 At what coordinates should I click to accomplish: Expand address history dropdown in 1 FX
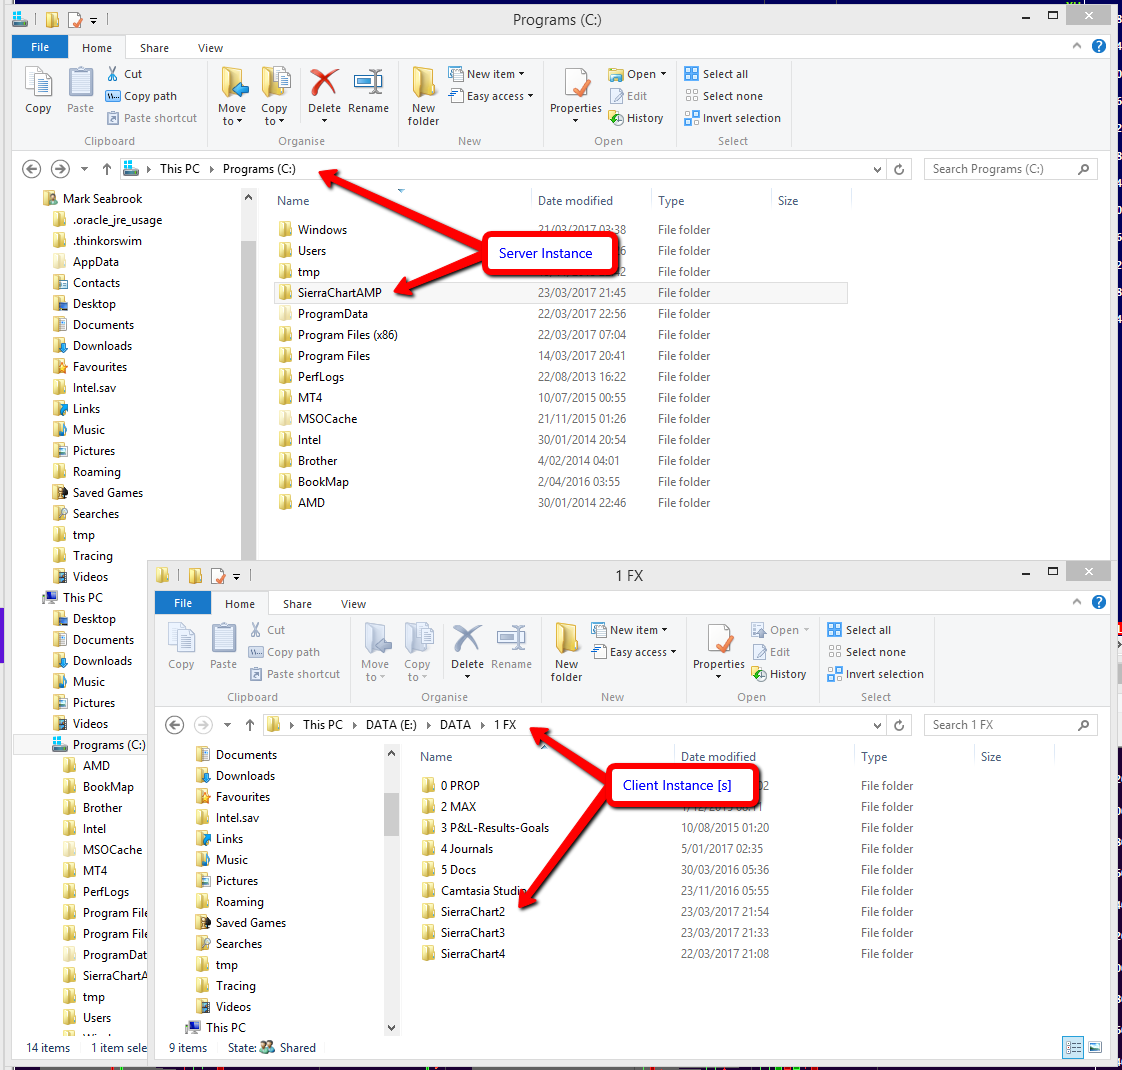(x=877, y=726)
